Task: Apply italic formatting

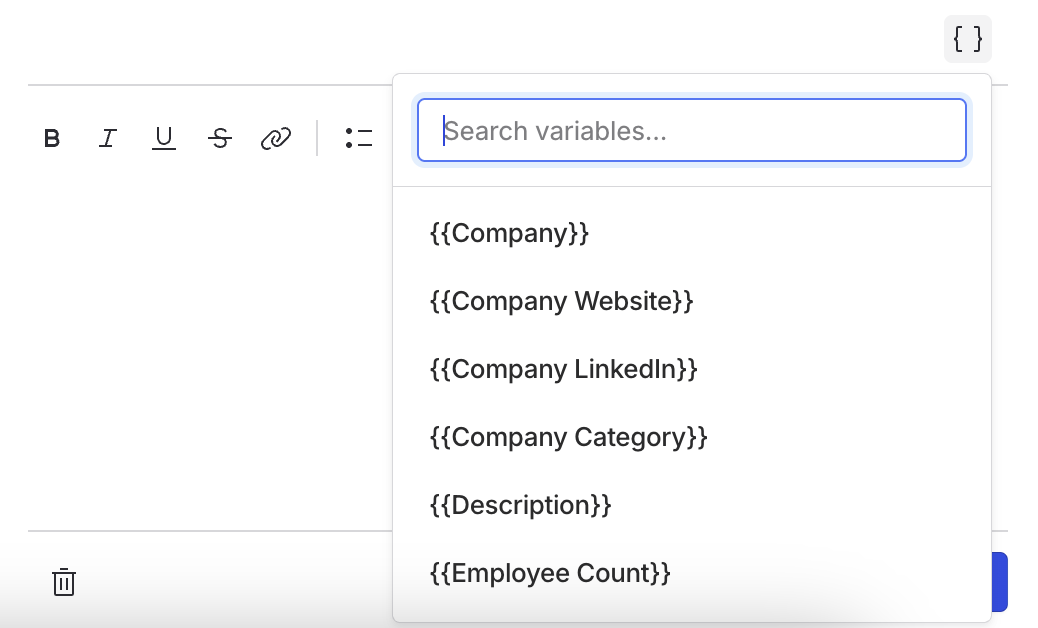Action: [x=108, y=138]
